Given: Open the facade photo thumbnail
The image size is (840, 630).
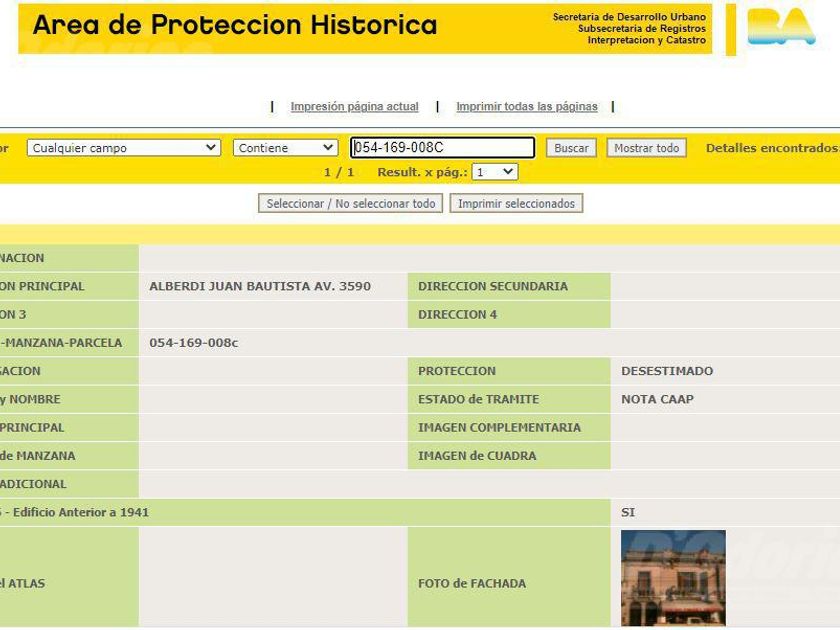Looking at the screenshot, I should pyautogui.click(x=673, y=578).
